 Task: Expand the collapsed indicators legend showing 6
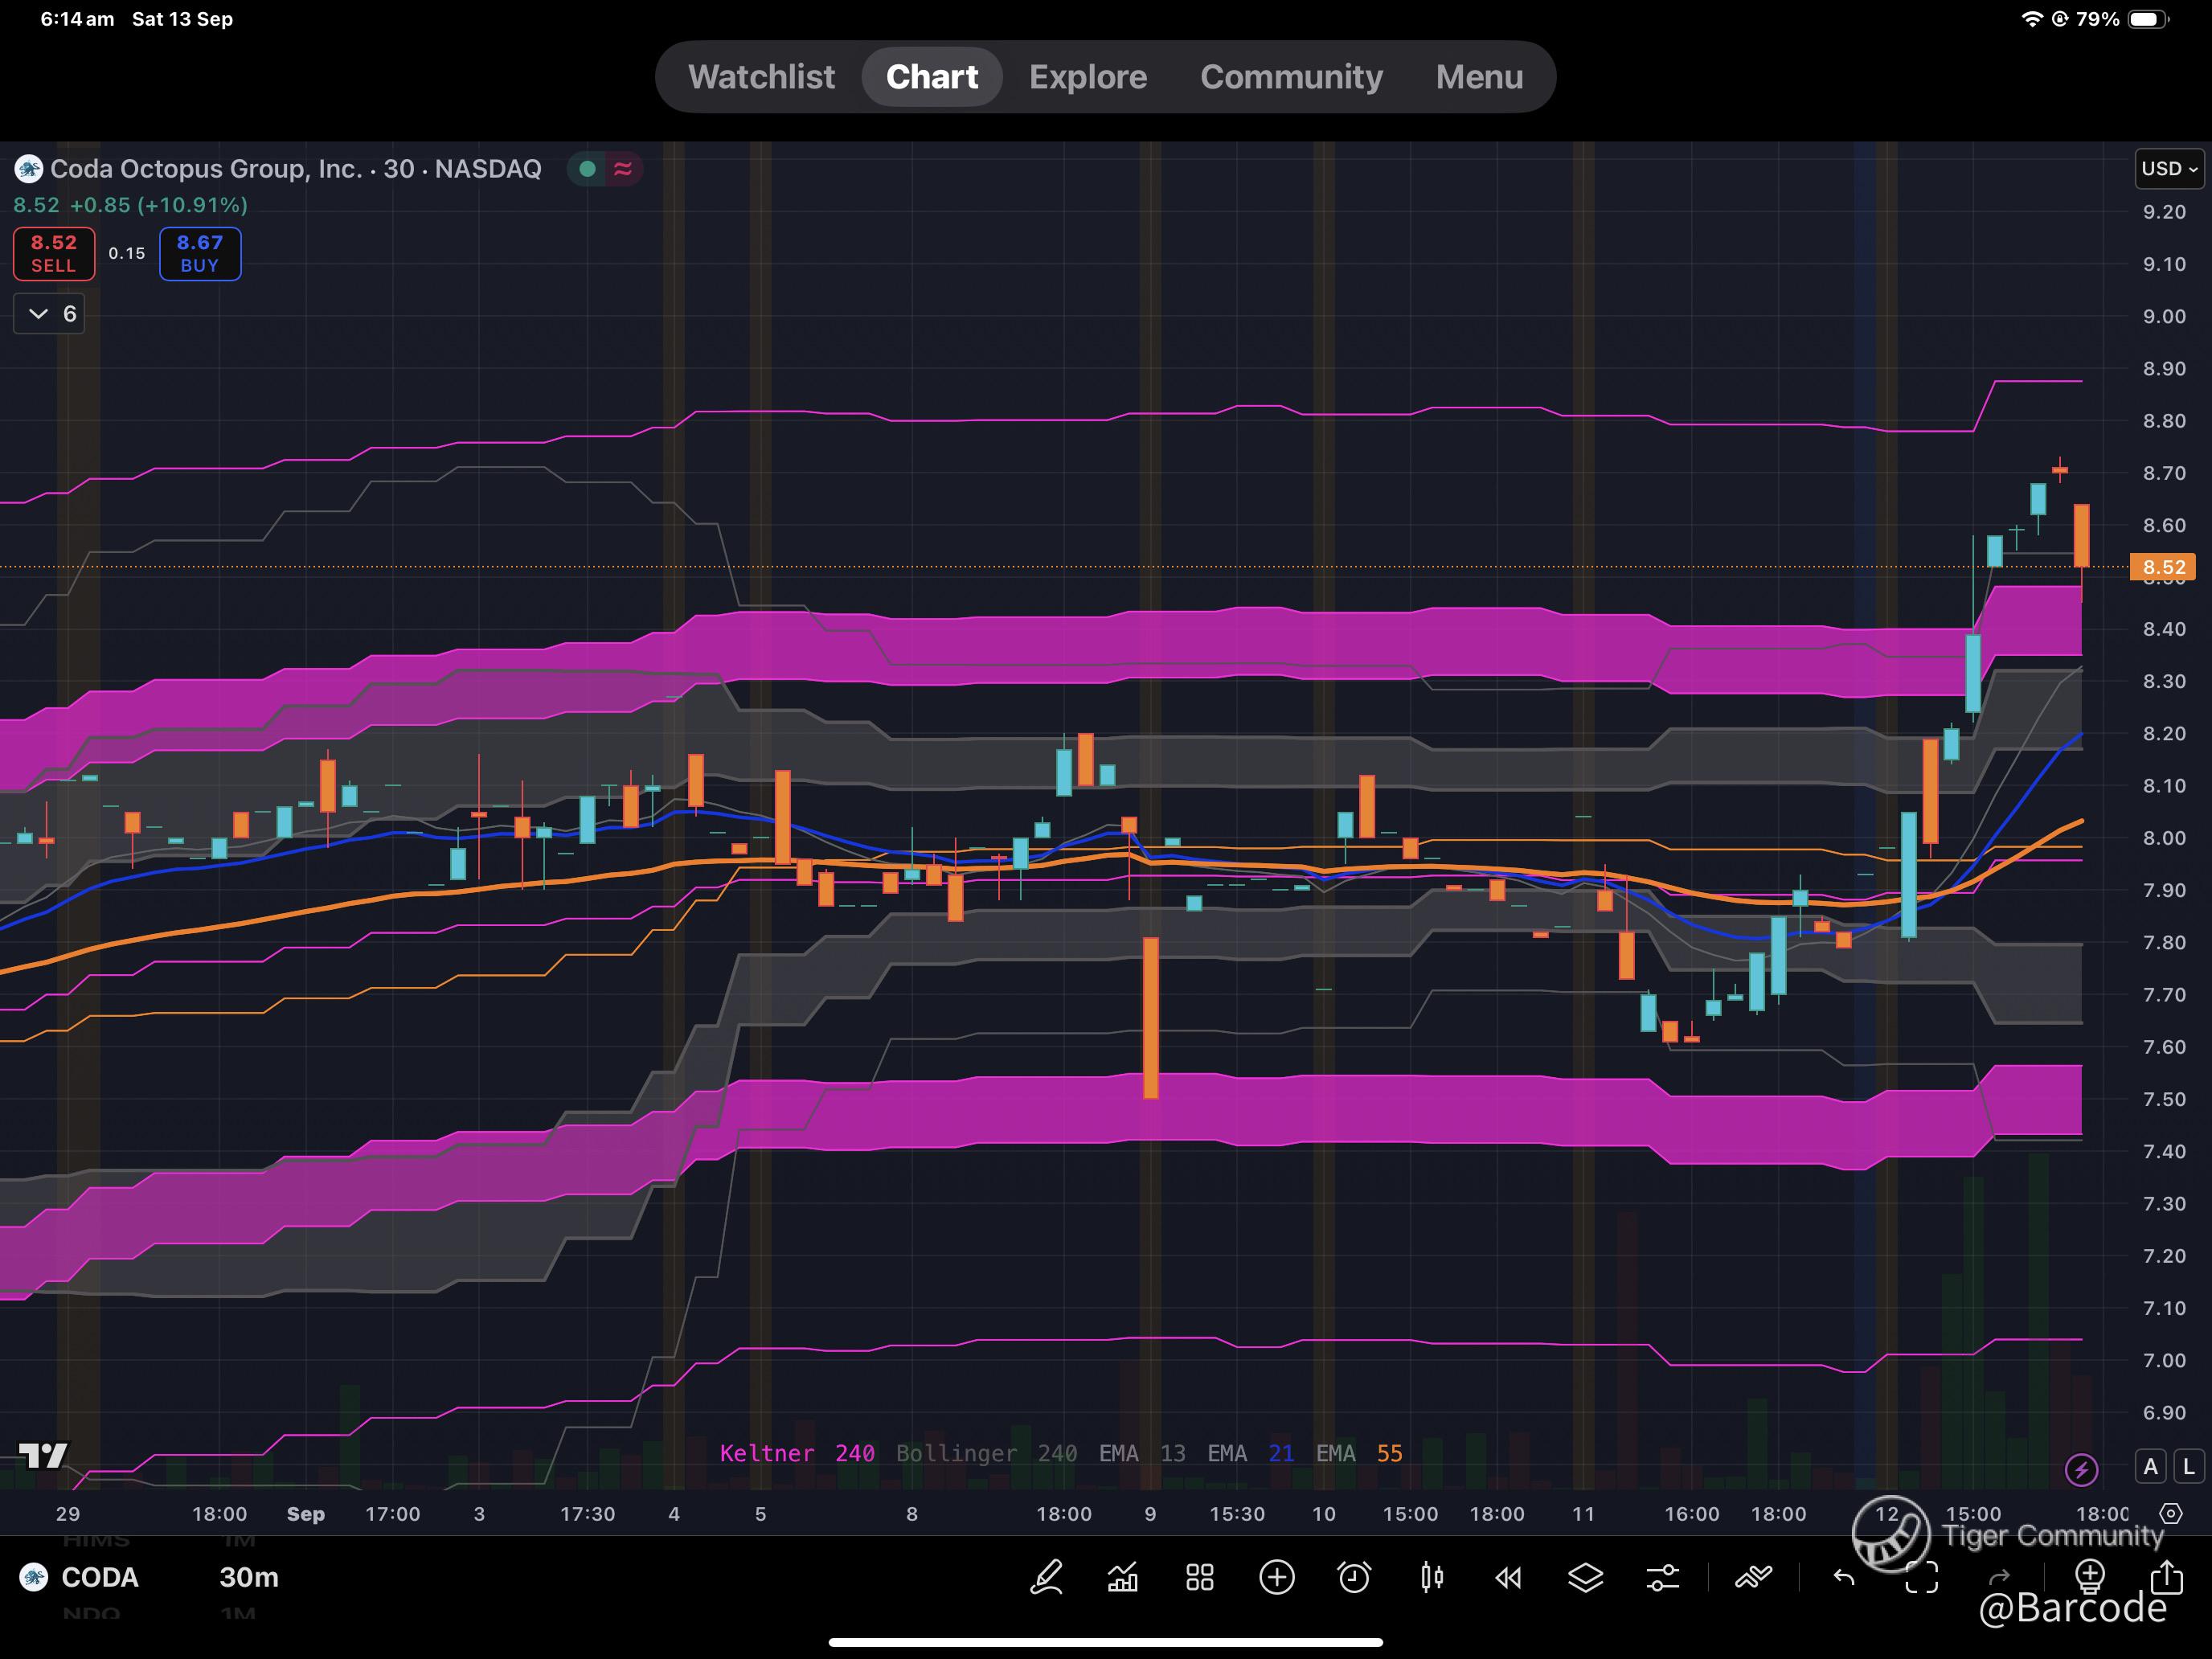pyautogui.click(x=50, y=314)
